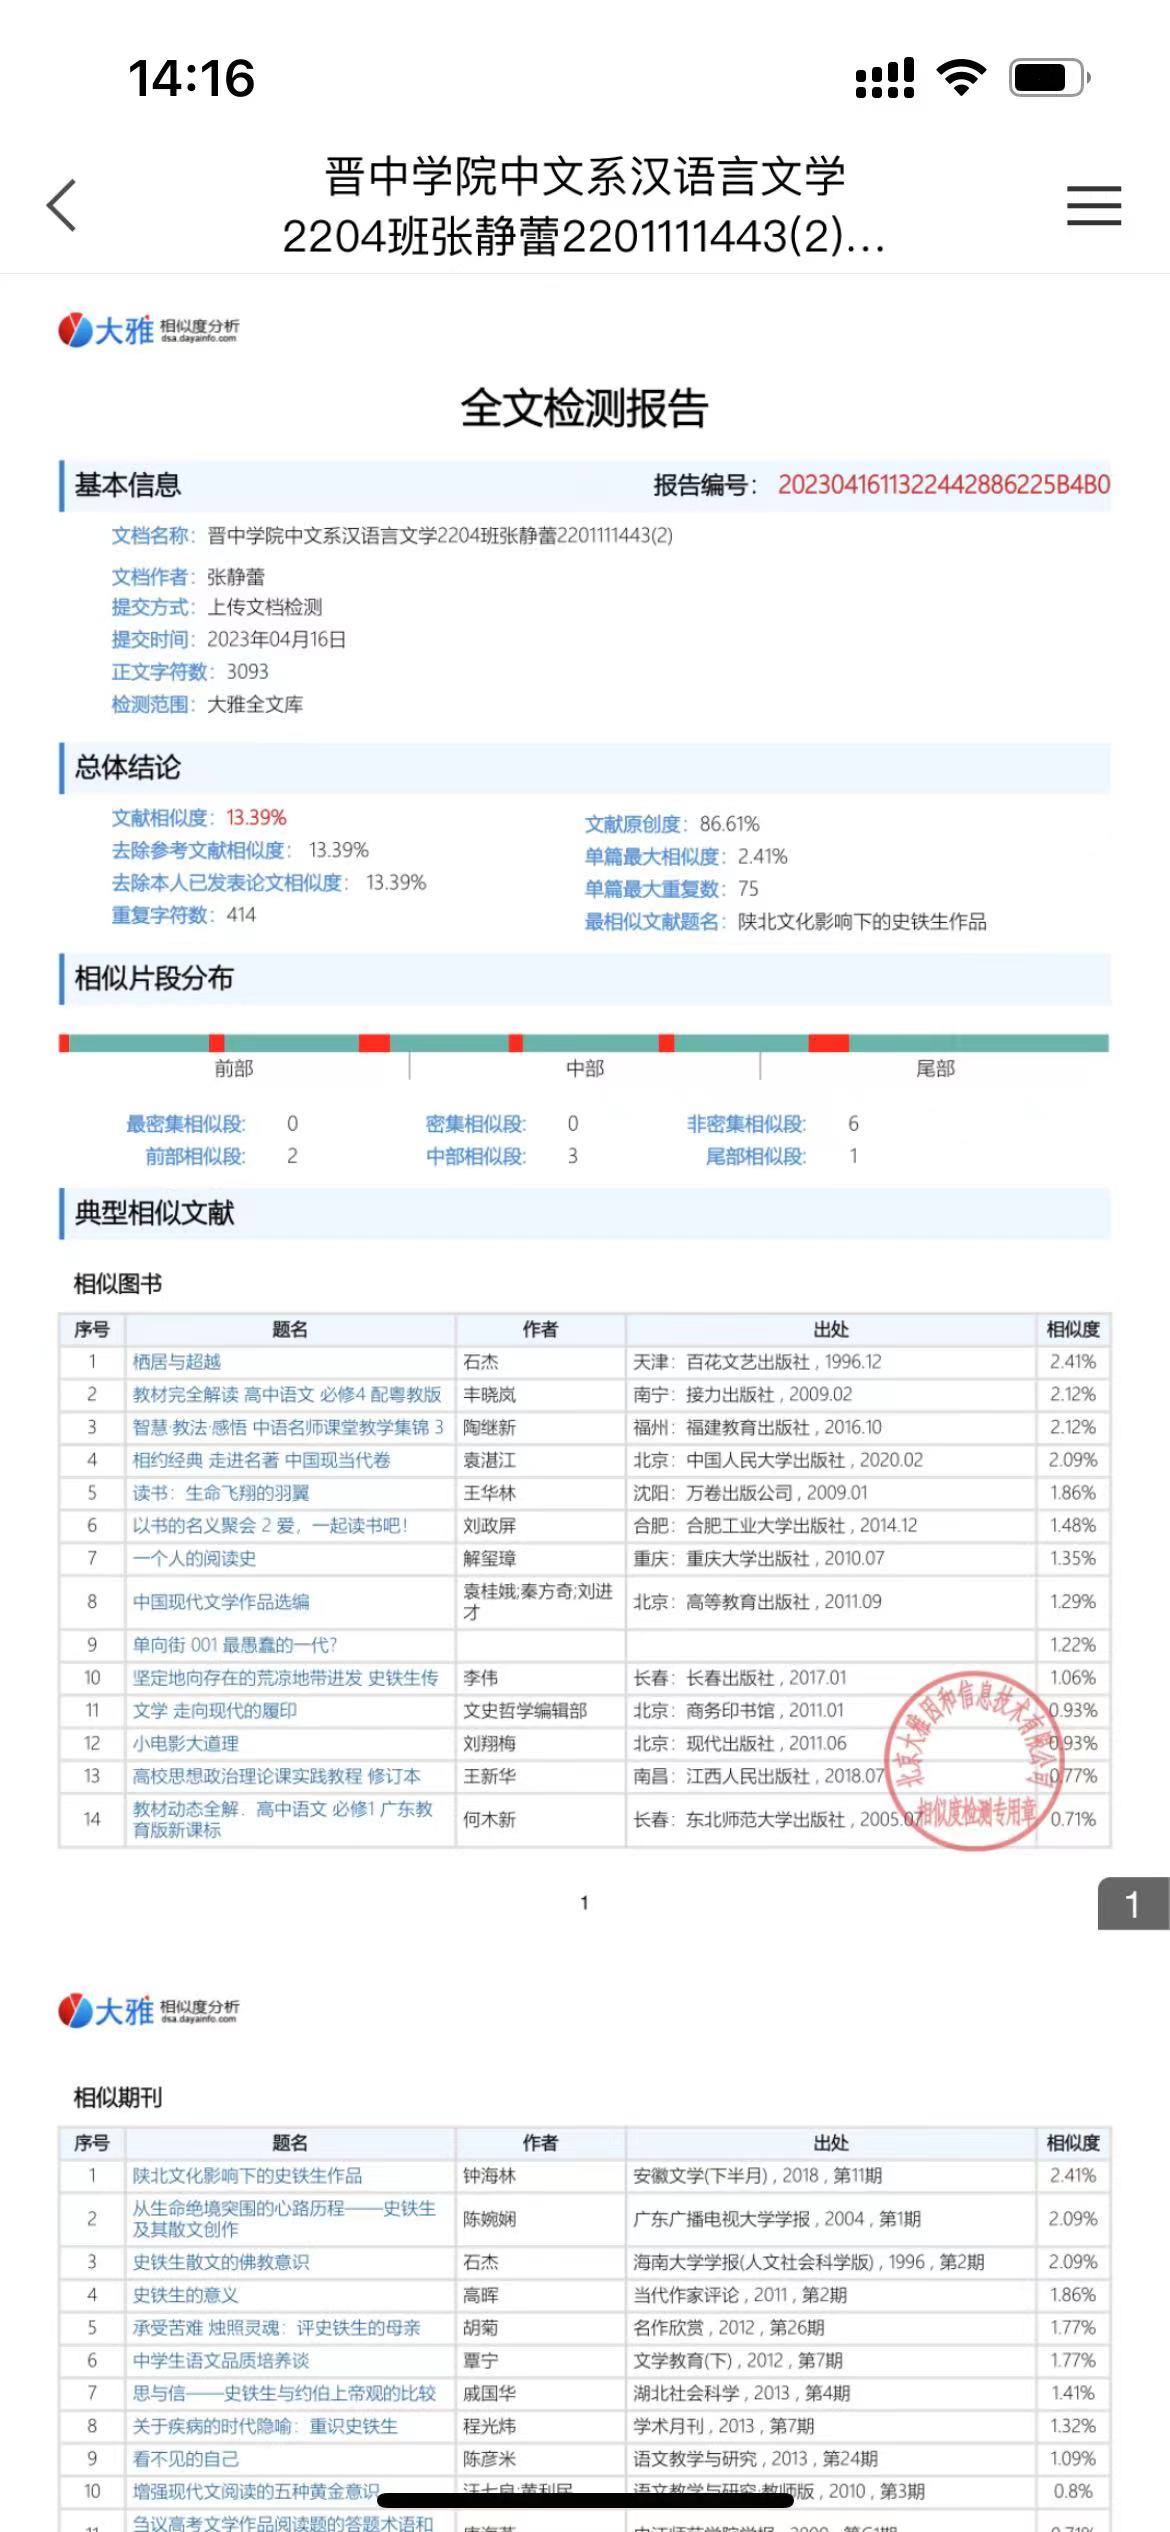Open book 以书的名义聚会 2
Image resolution: width=1170 pixels, height=2532 pixels.
point(270,1527)
